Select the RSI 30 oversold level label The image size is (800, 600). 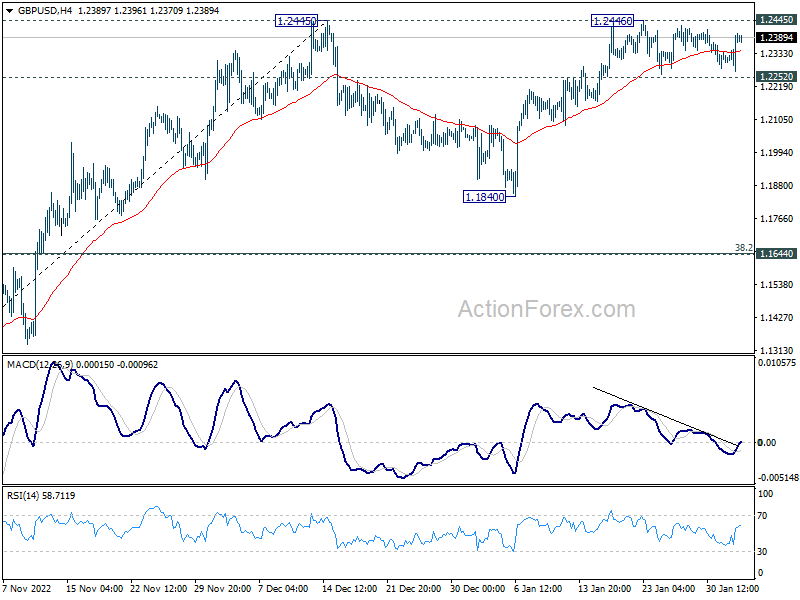pyautogui.click(x=762, y=552)
